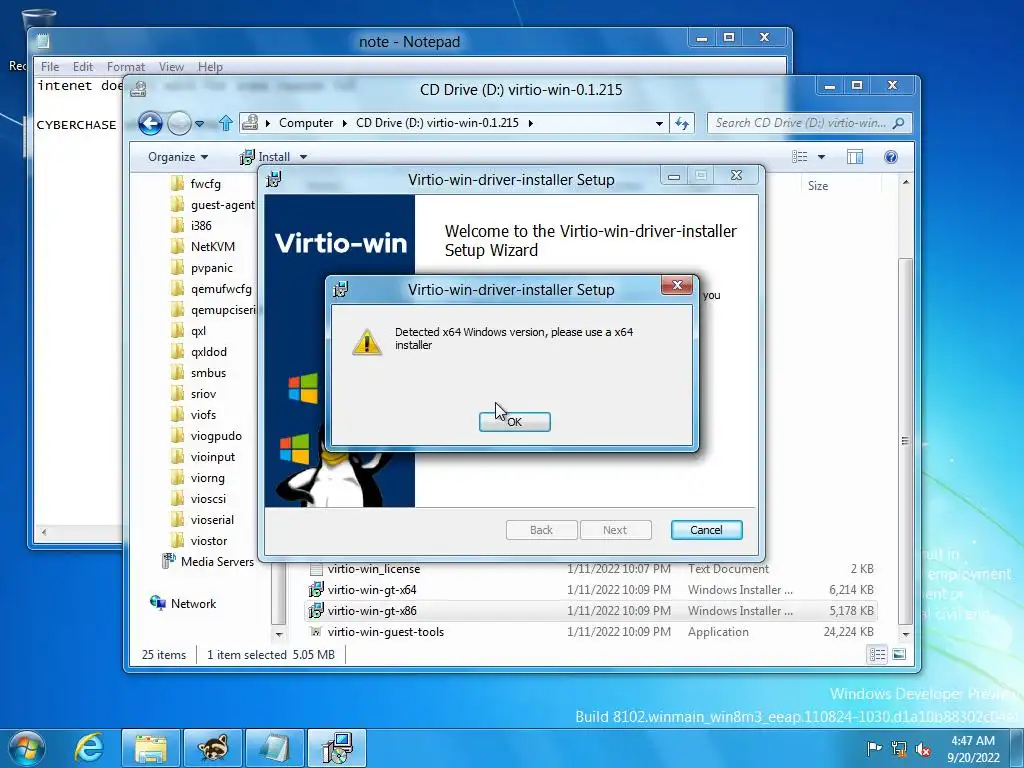The image size is (1024, 768).
Task: Select the i386 folder in tree
Action: click(x=191, y=225)
